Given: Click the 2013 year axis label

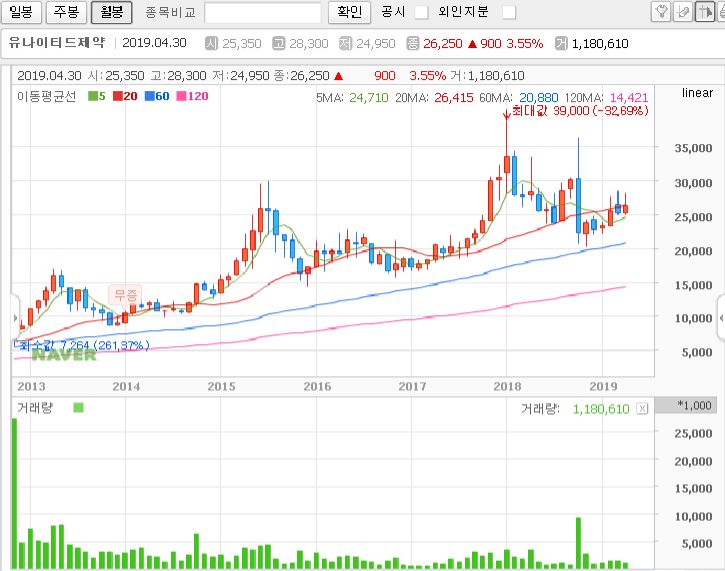Looking at the screenshot, I should [x=31, y=386].
